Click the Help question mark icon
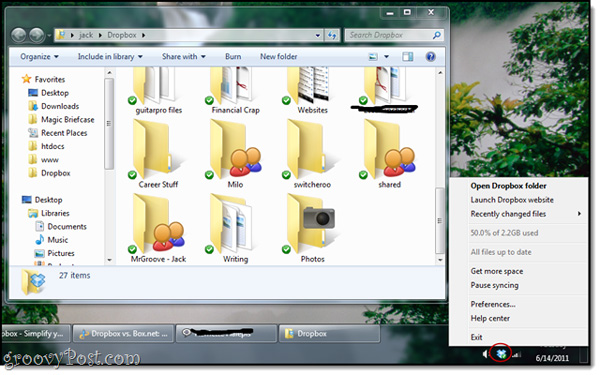 [x=430, y=57]
